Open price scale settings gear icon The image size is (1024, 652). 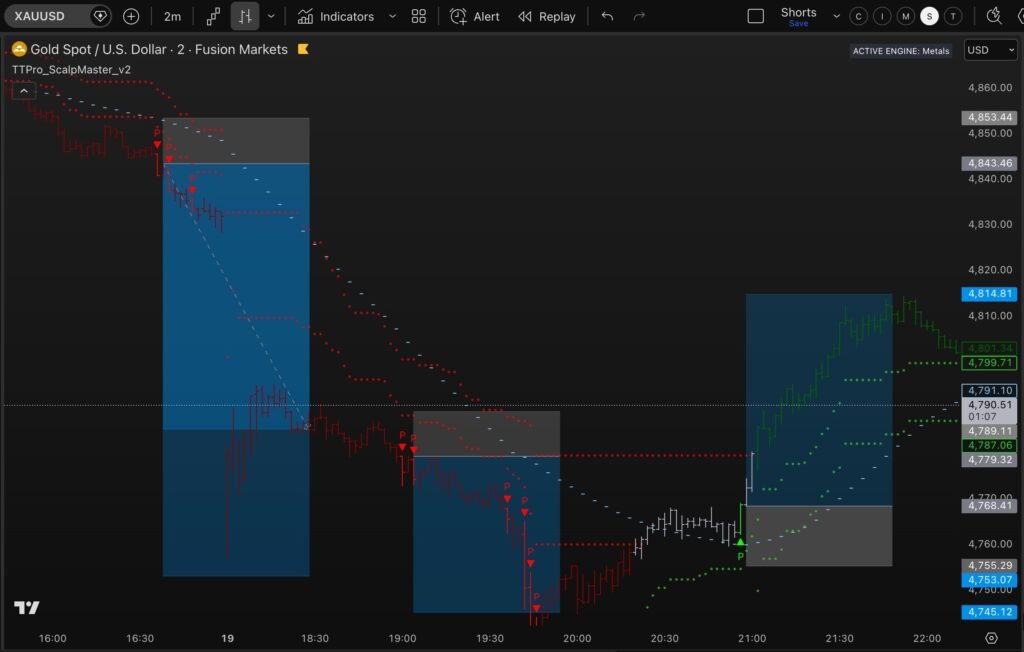[x=991, y=638]
